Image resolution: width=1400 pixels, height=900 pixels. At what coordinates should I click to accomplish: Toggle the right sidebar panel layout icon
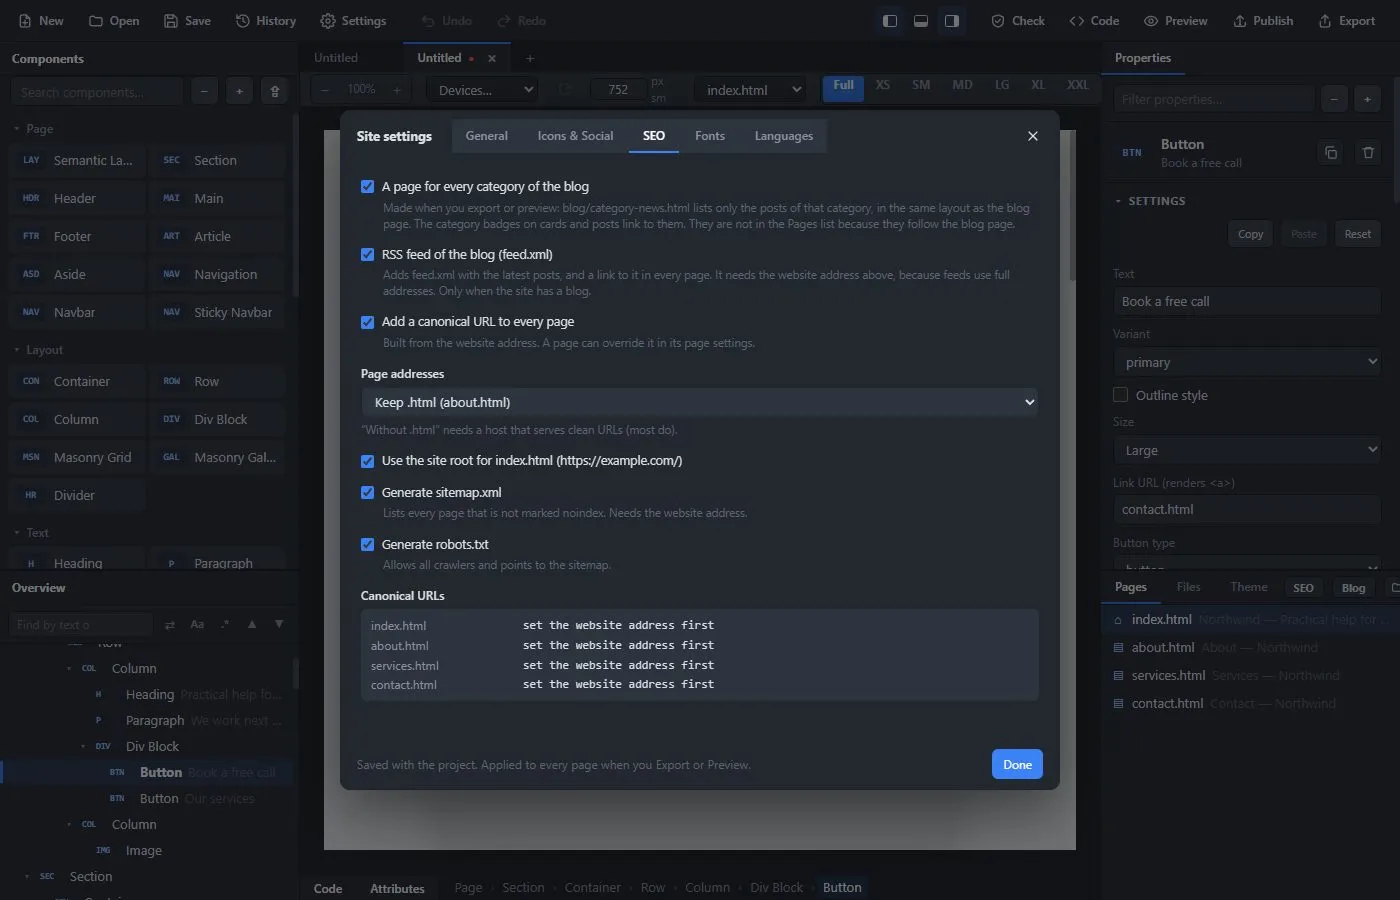952,21
